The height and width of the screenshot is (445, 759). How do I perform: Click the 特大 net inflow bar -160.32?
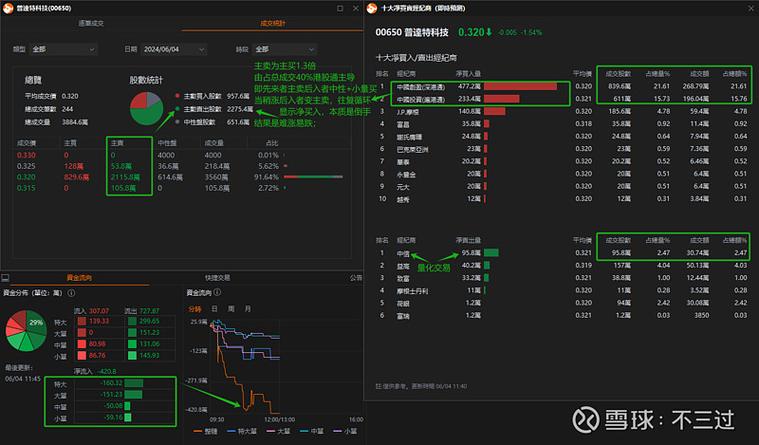click(134, 383)
